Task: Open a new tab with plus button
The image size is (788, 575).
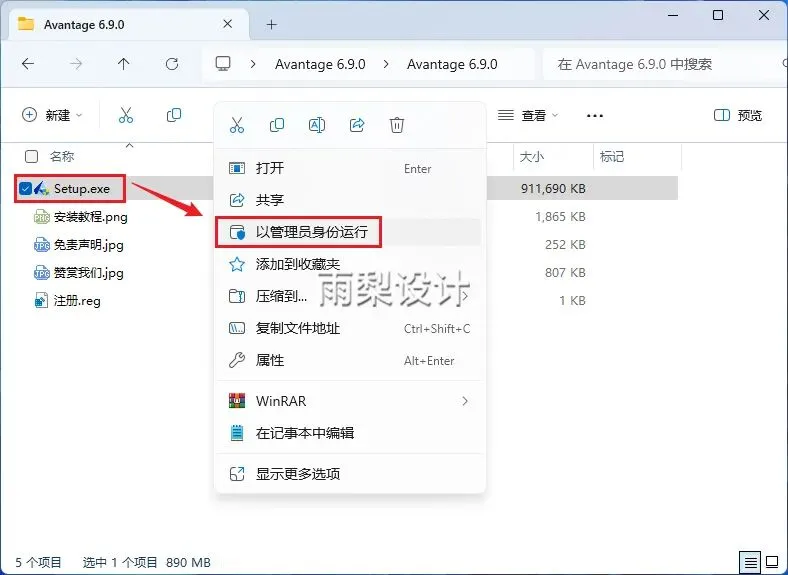Action: pos(271,24)
